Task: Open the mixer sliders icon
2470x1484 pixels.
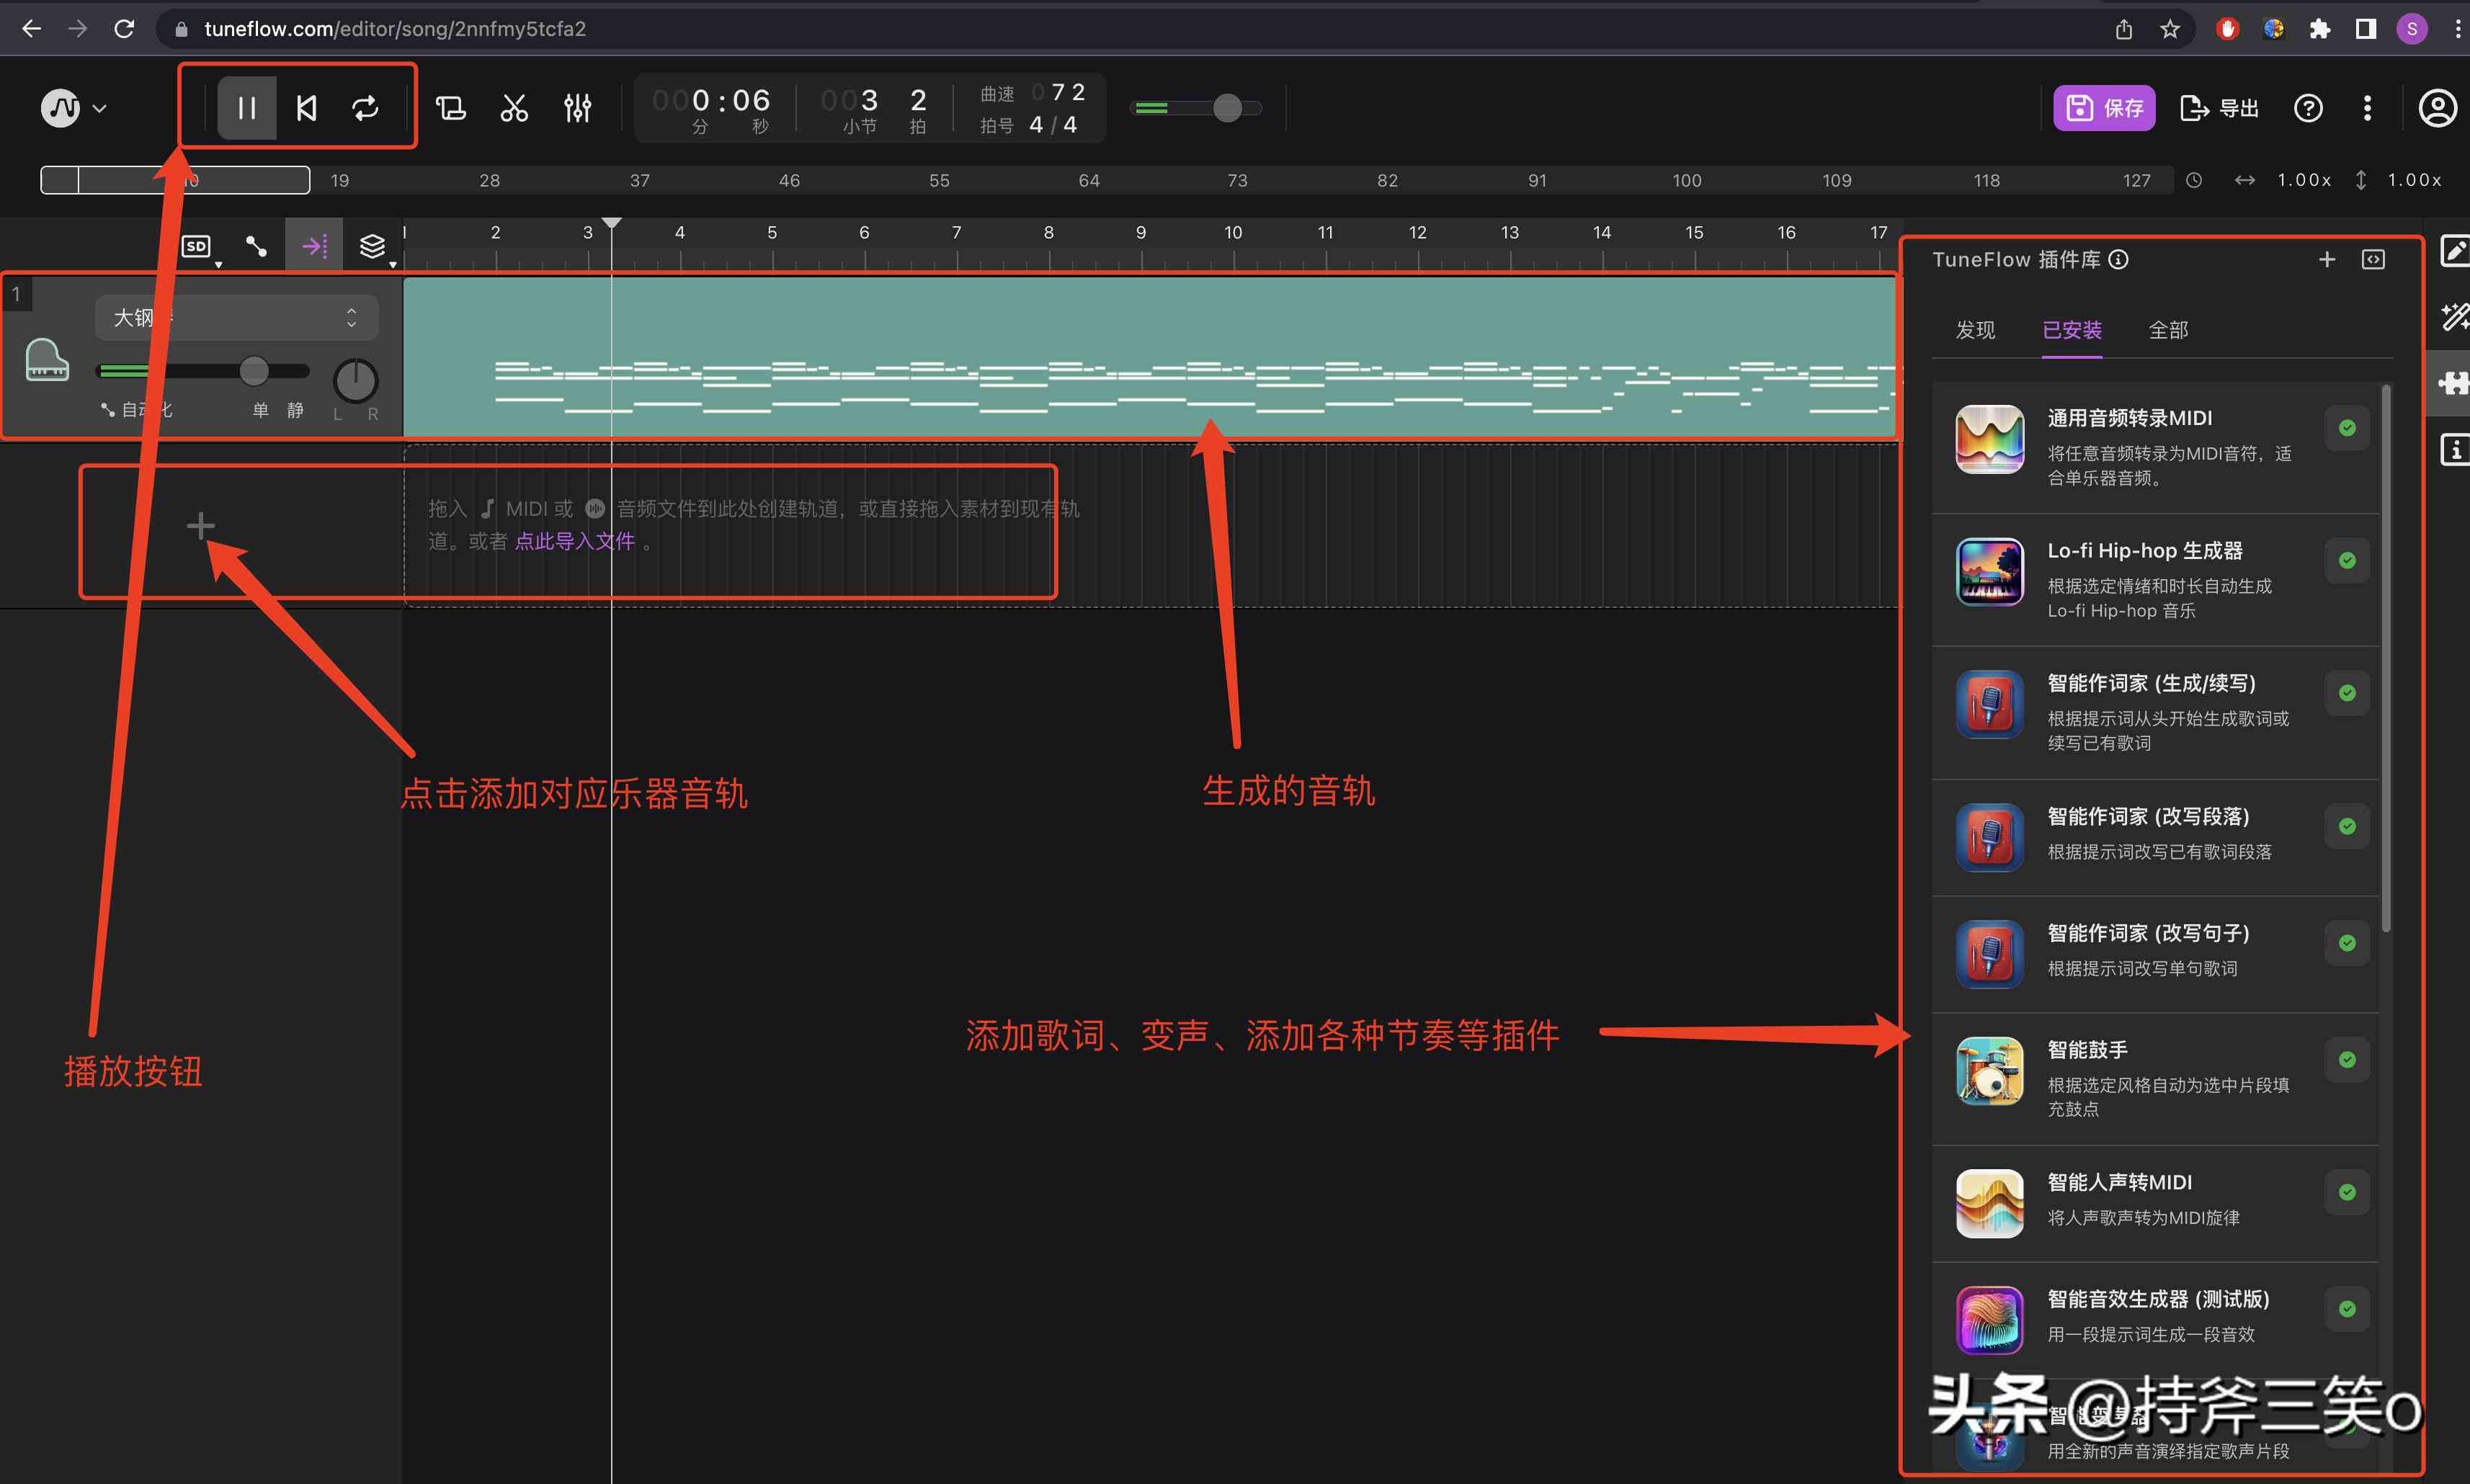Action: pos(577,107)
